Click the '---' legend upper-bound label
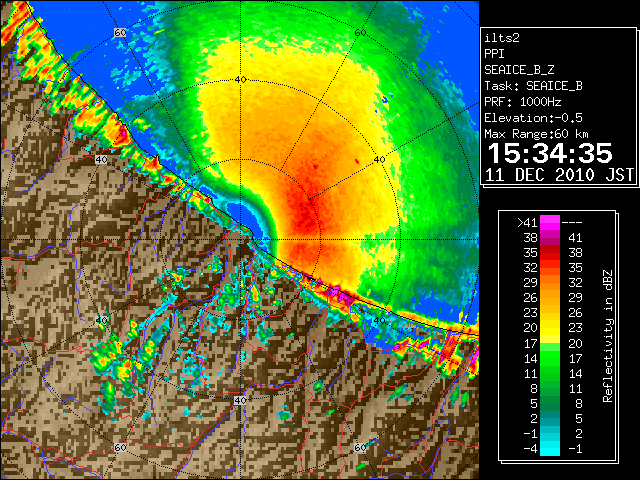The height and width of the screenshot is (480, 640). tap(572, 223)
